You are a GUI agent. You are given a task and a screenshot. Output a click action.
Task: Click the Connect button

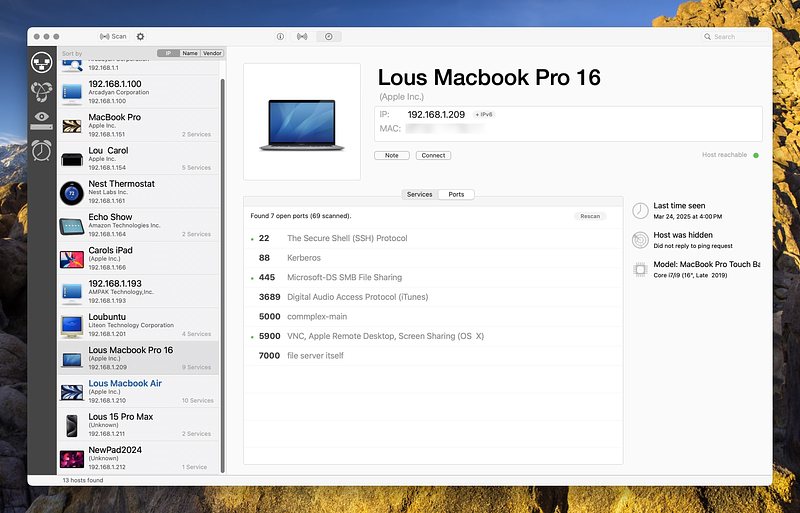(x=433, y=155)
